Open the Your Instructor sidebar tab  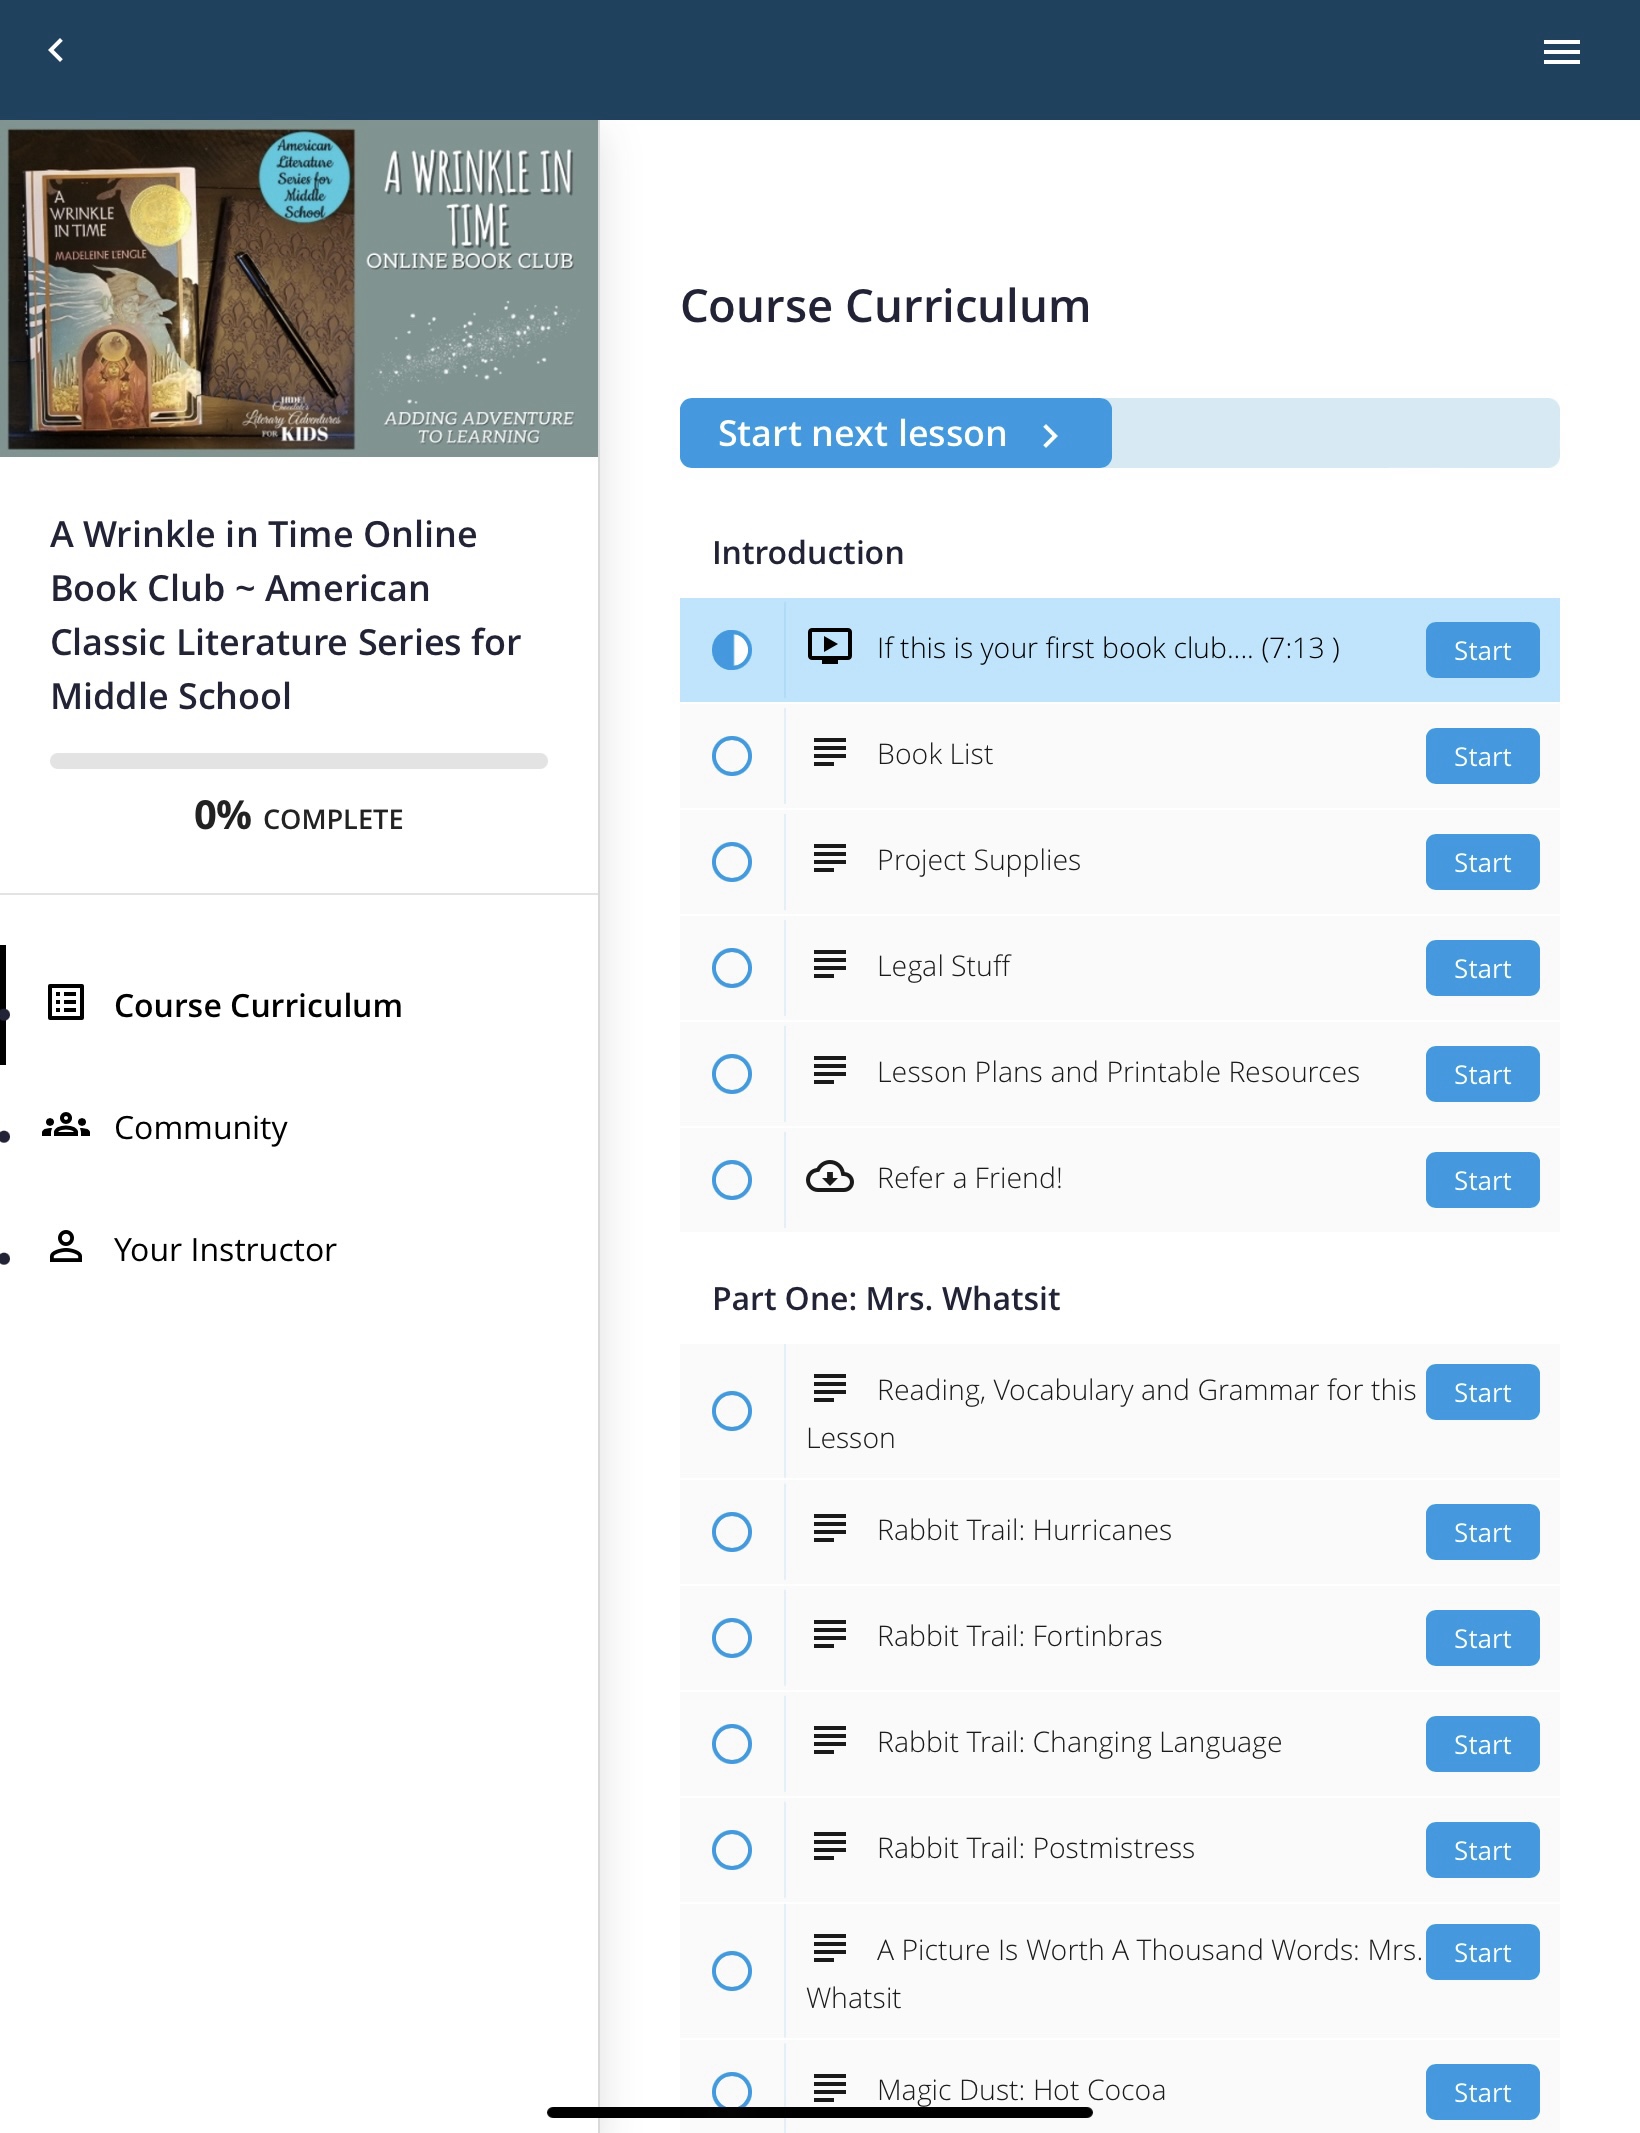(x=225, y=1250)
